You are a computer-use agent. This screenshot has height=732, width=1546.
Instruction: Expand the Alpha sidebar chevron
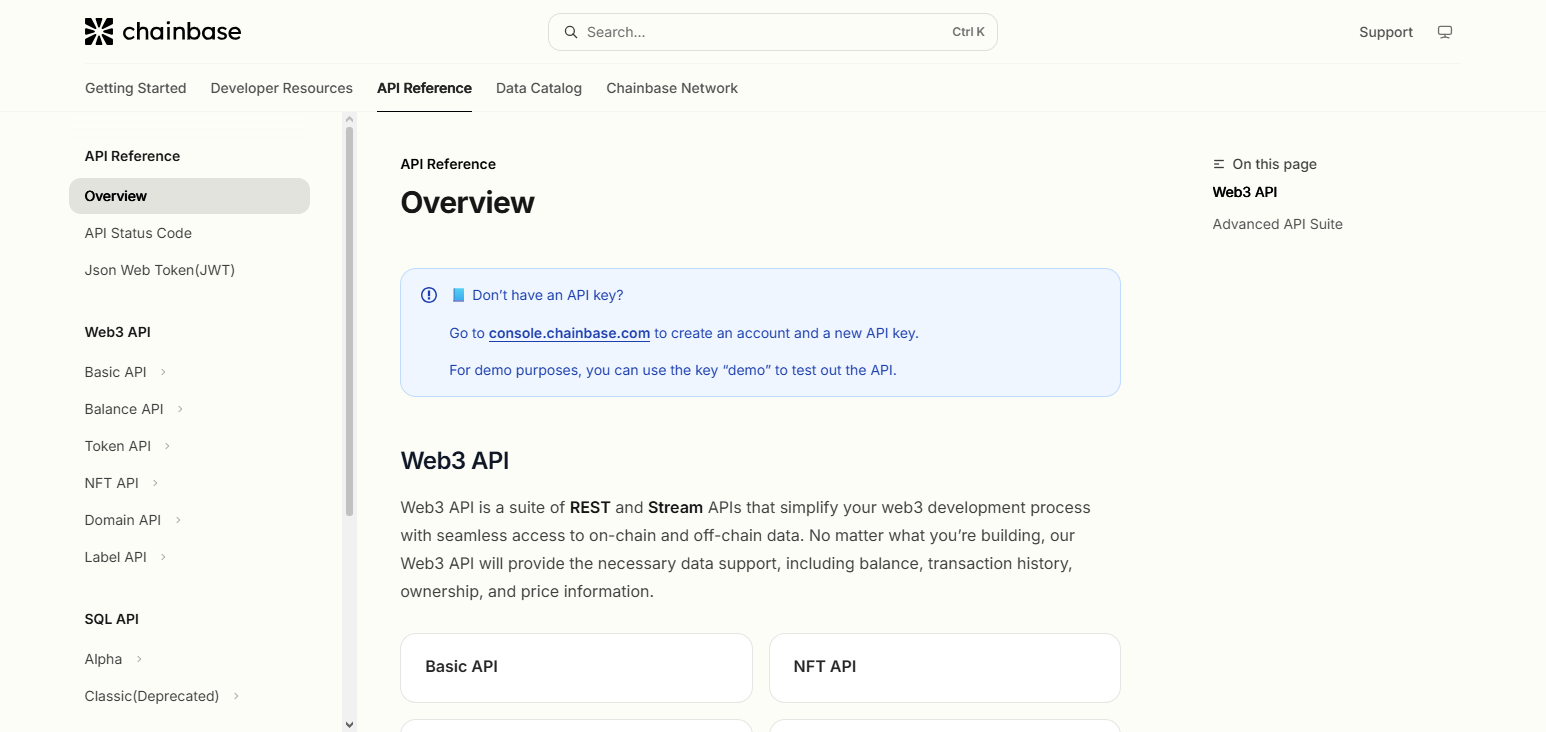pyautogui.click(x=139, y=659)
